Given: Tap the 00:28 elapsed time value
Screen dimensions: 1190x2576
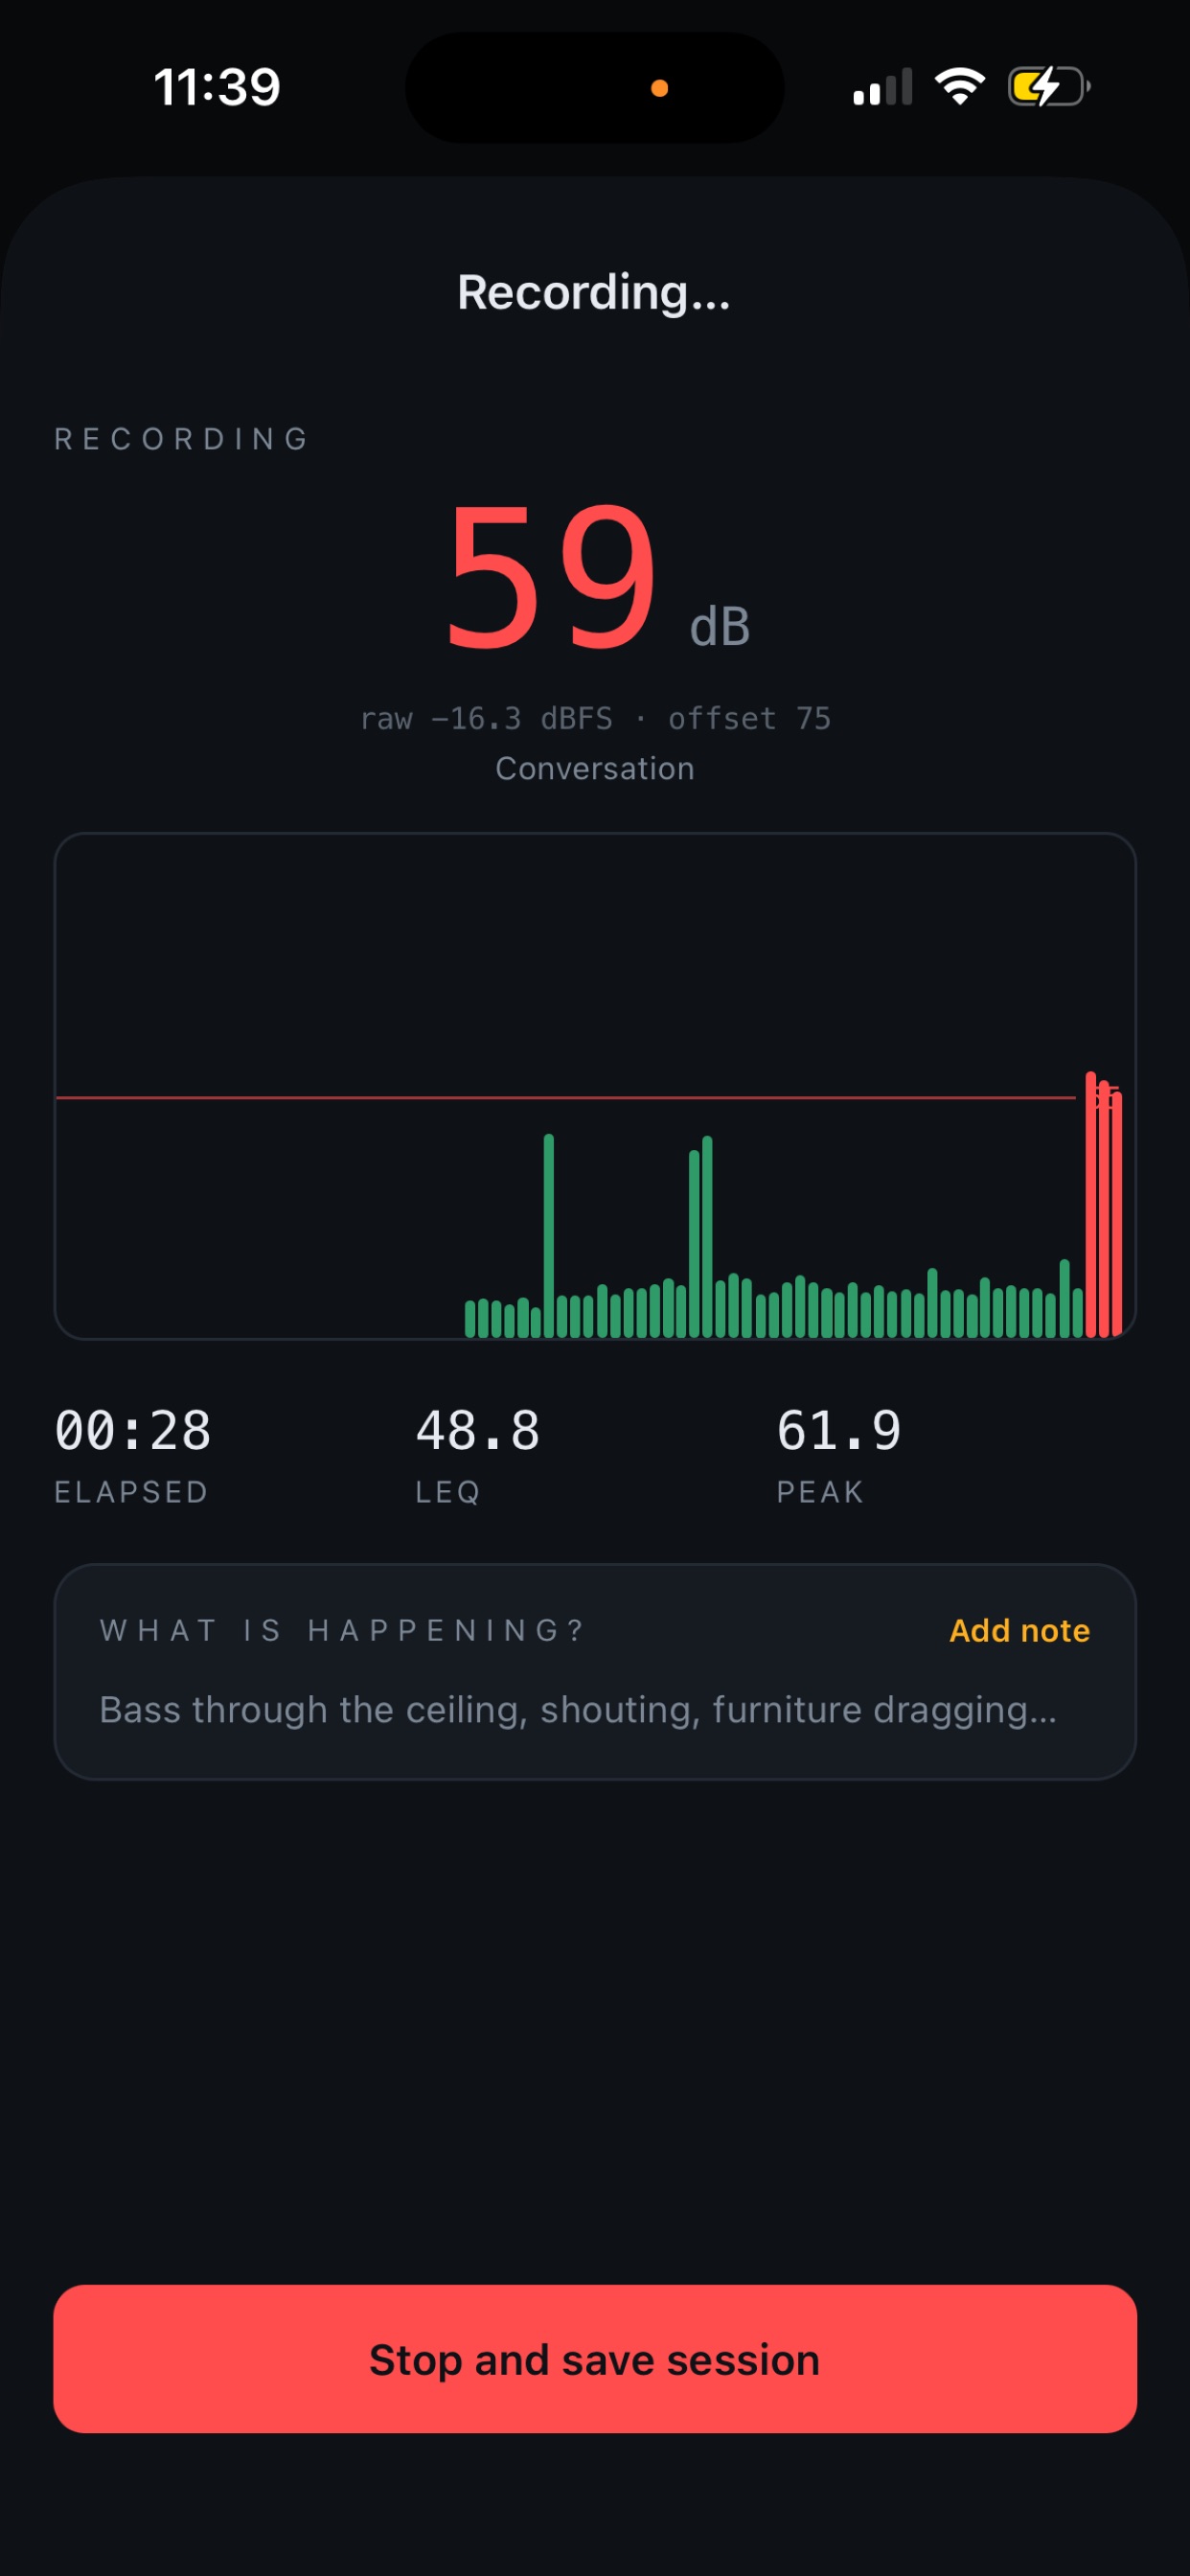Looking at the screenshot, I should (x=133, y=1430).
